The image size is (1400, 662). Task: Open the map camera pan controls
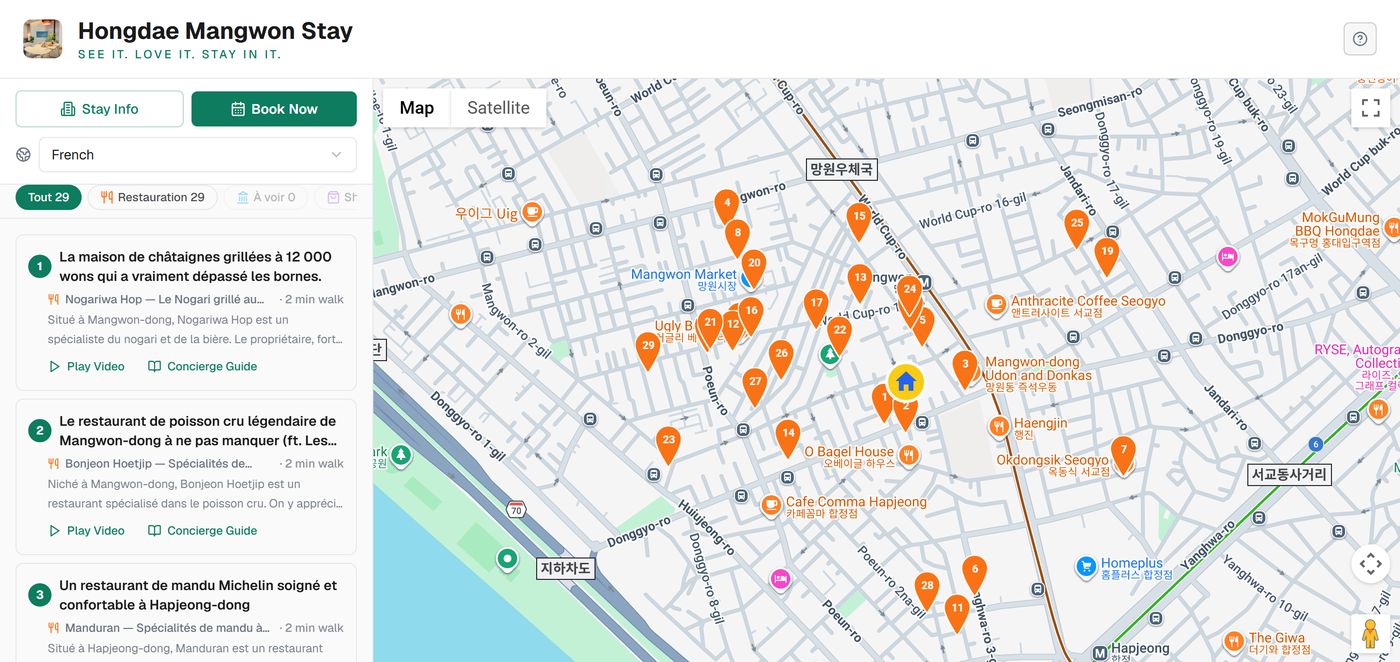[1370, 563]
